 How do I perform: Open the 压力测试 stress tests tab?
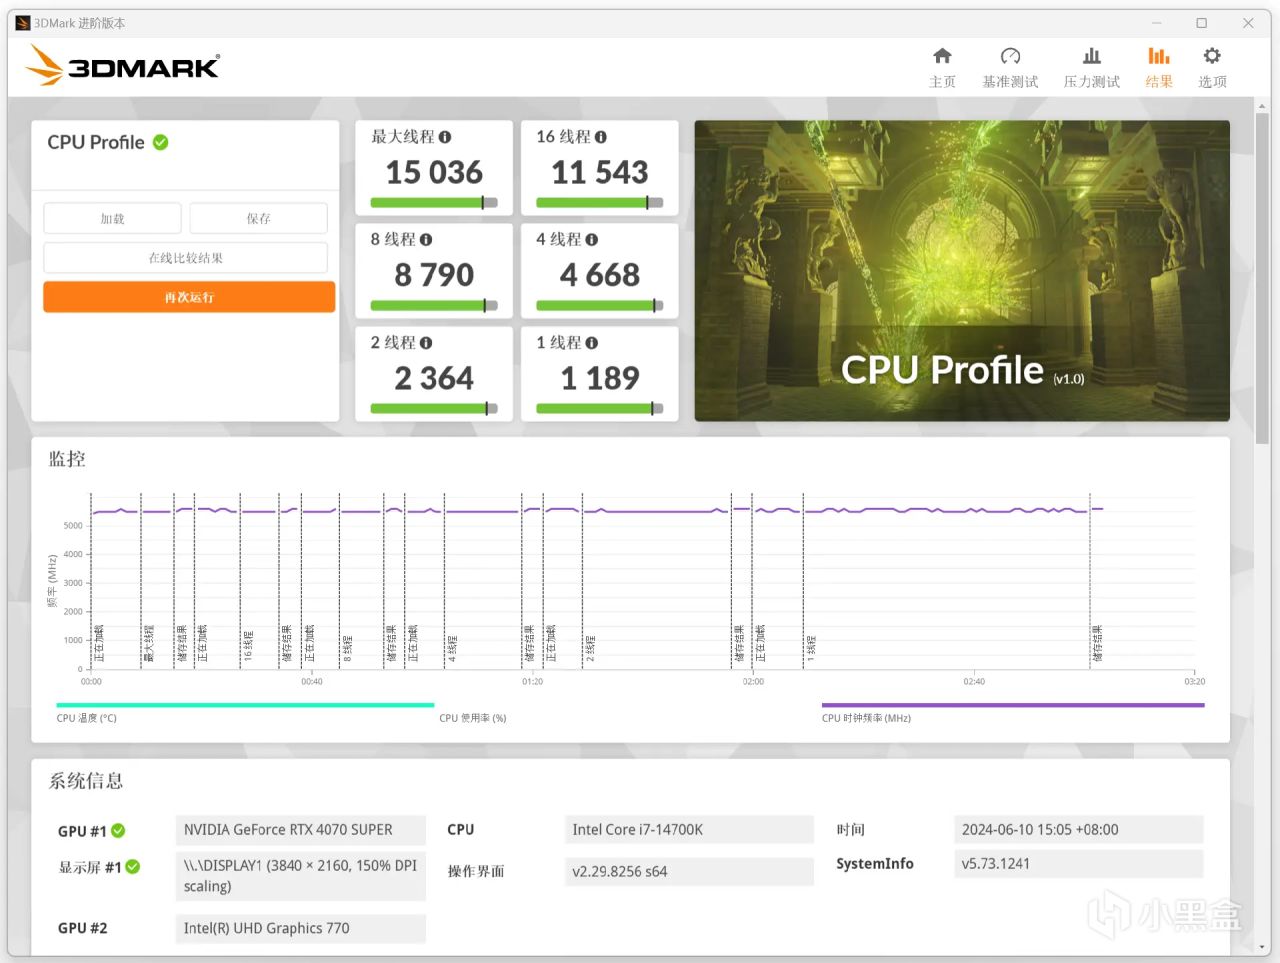1091,67
